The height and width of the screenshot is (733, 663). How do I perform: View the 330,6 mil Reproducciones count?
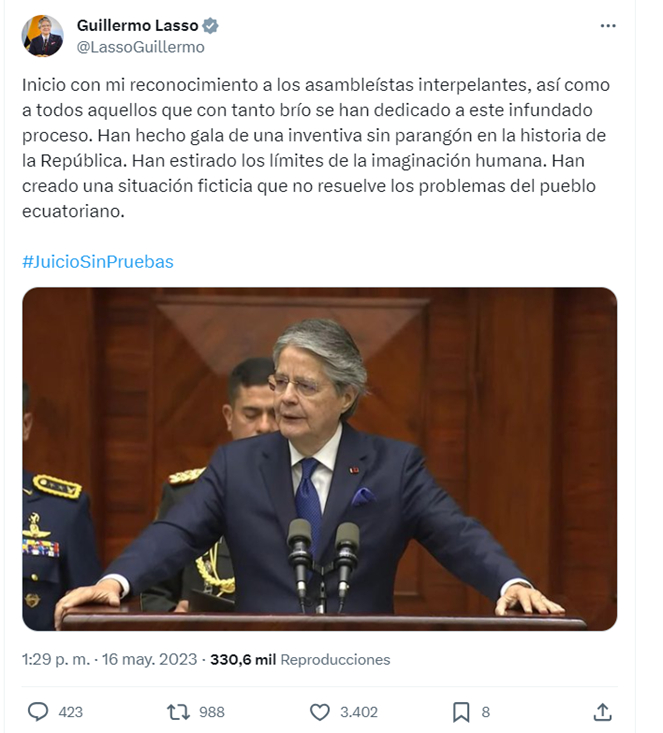point(300,660)
